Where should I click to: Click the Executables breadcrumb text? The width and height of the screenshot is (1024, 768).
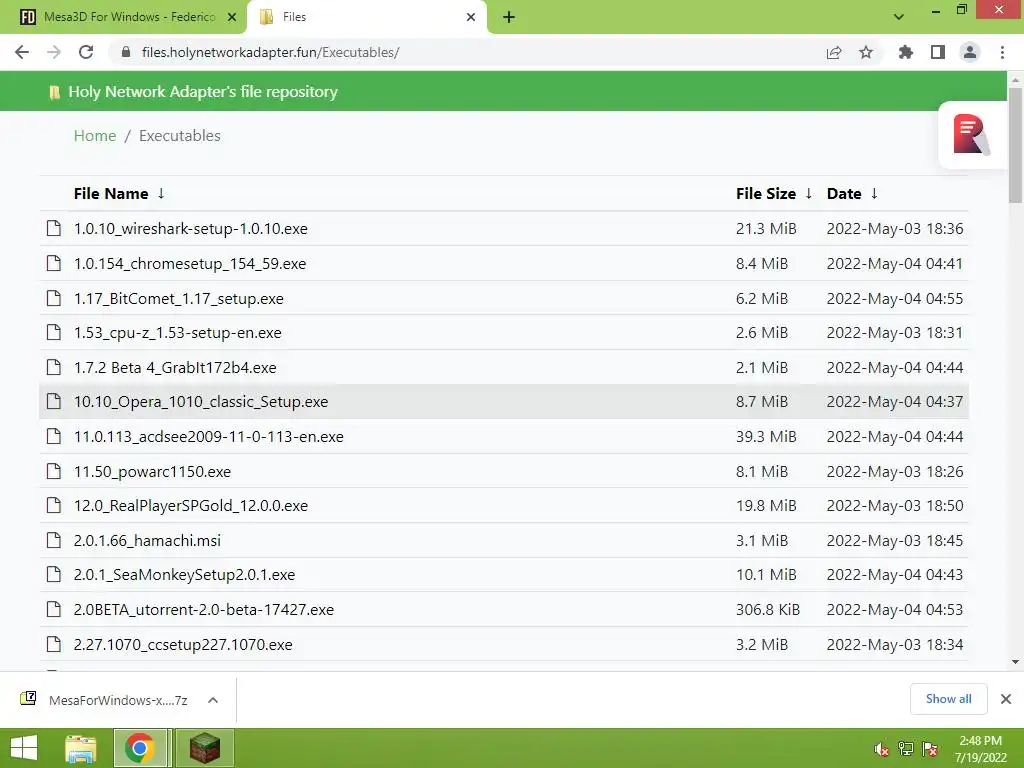(x=180, y=136)
